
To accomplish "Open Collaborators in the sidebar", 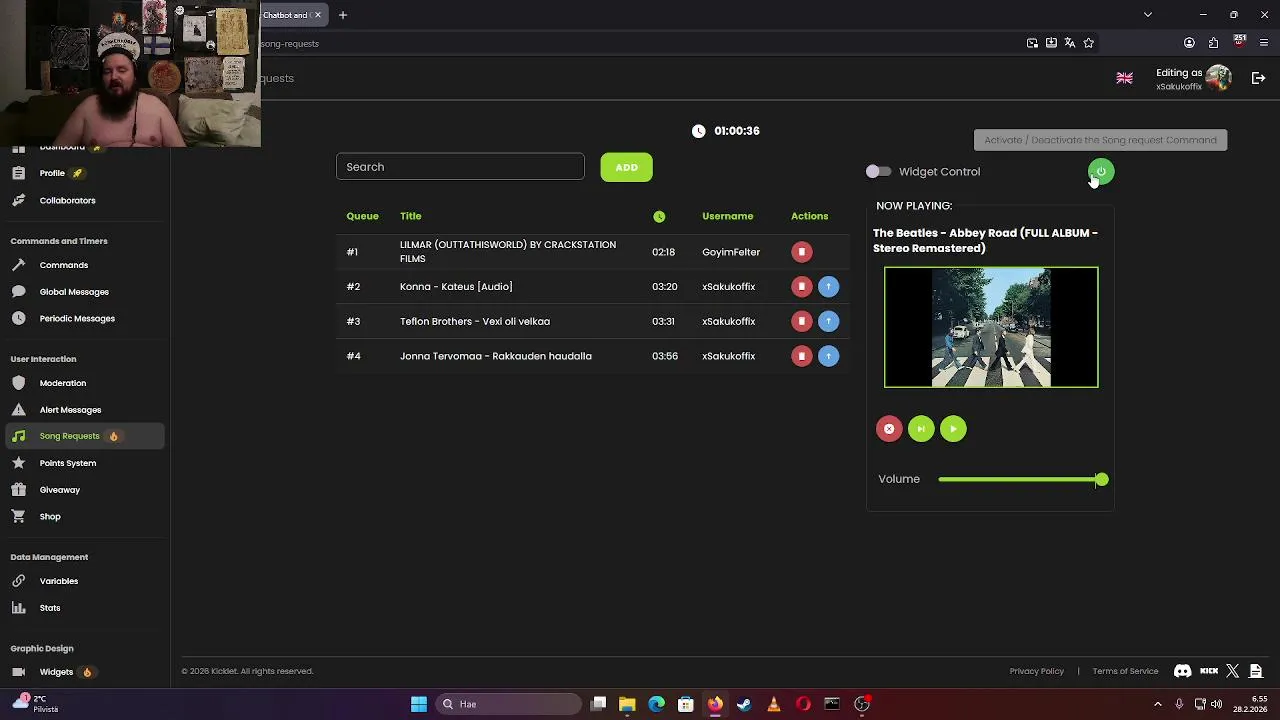I will coord(67,200).
